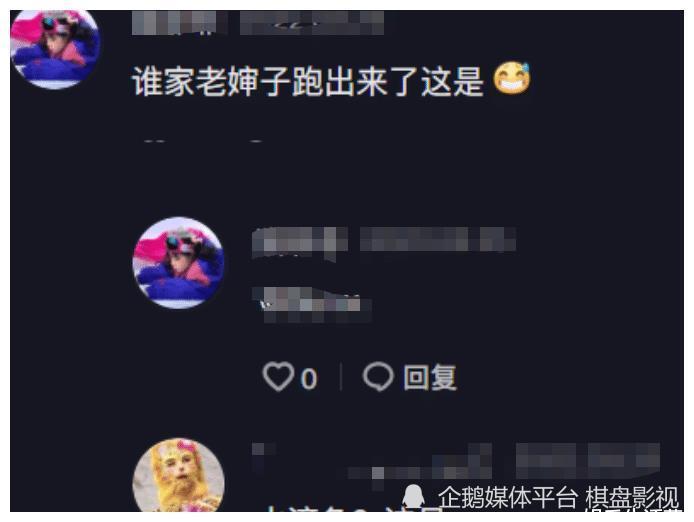Click the blurred username of the reply comment
This screenshot has height=522, width=694.
300,242
